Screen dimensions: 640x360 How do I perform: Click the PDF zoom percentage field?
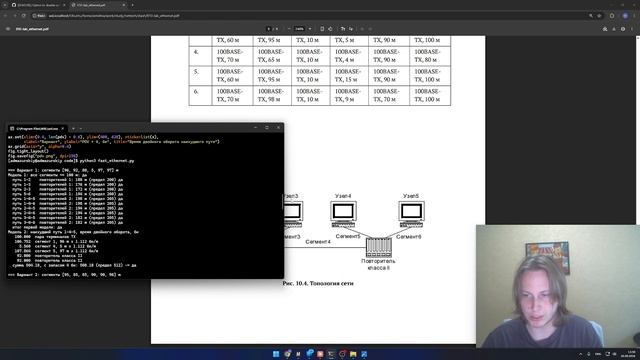[300, 29]
